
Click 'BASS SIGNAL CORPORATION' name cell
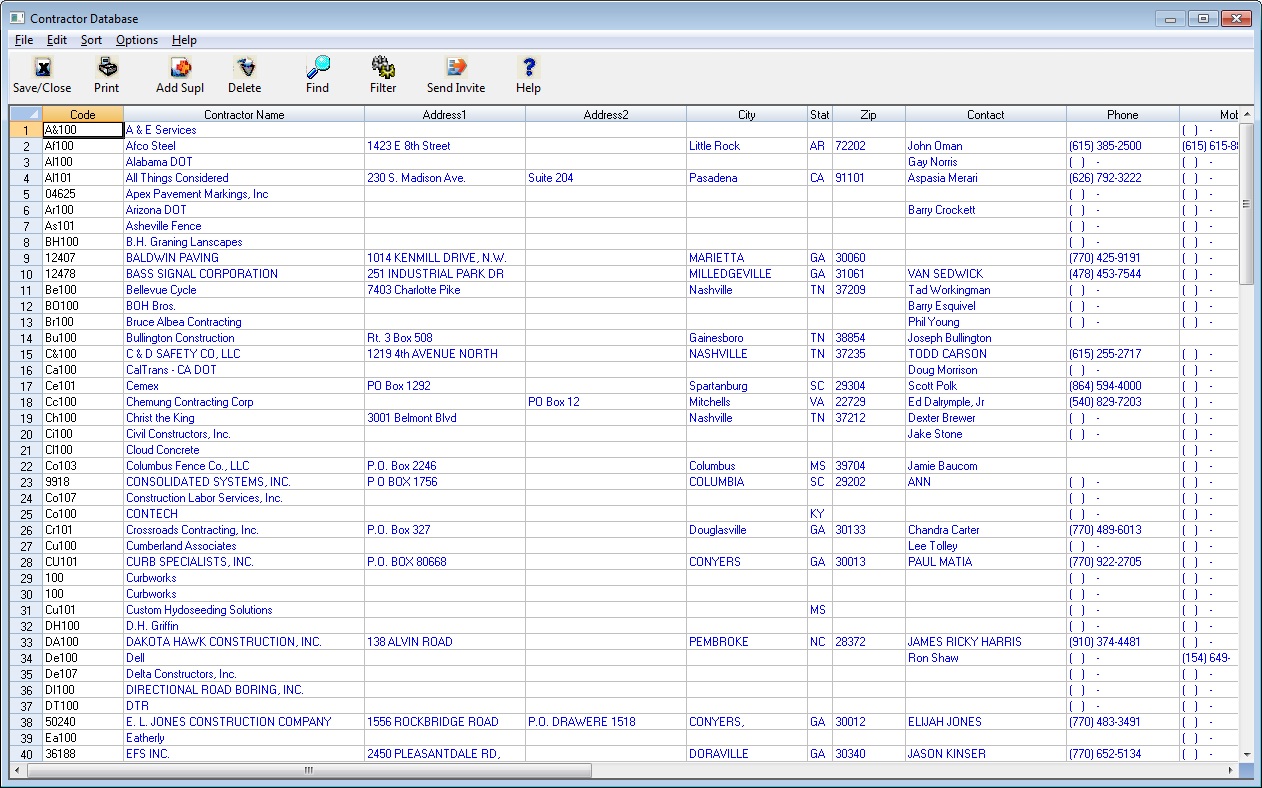[x=244, y=274]
